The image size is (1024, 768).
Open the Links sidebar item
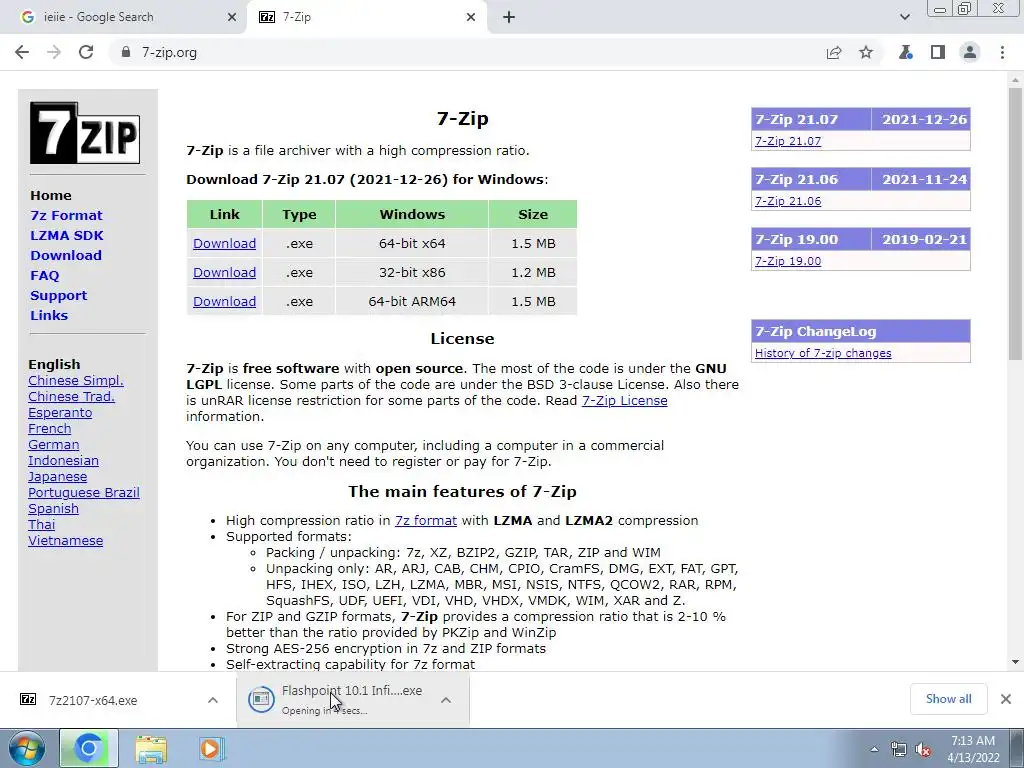[49, 315]
